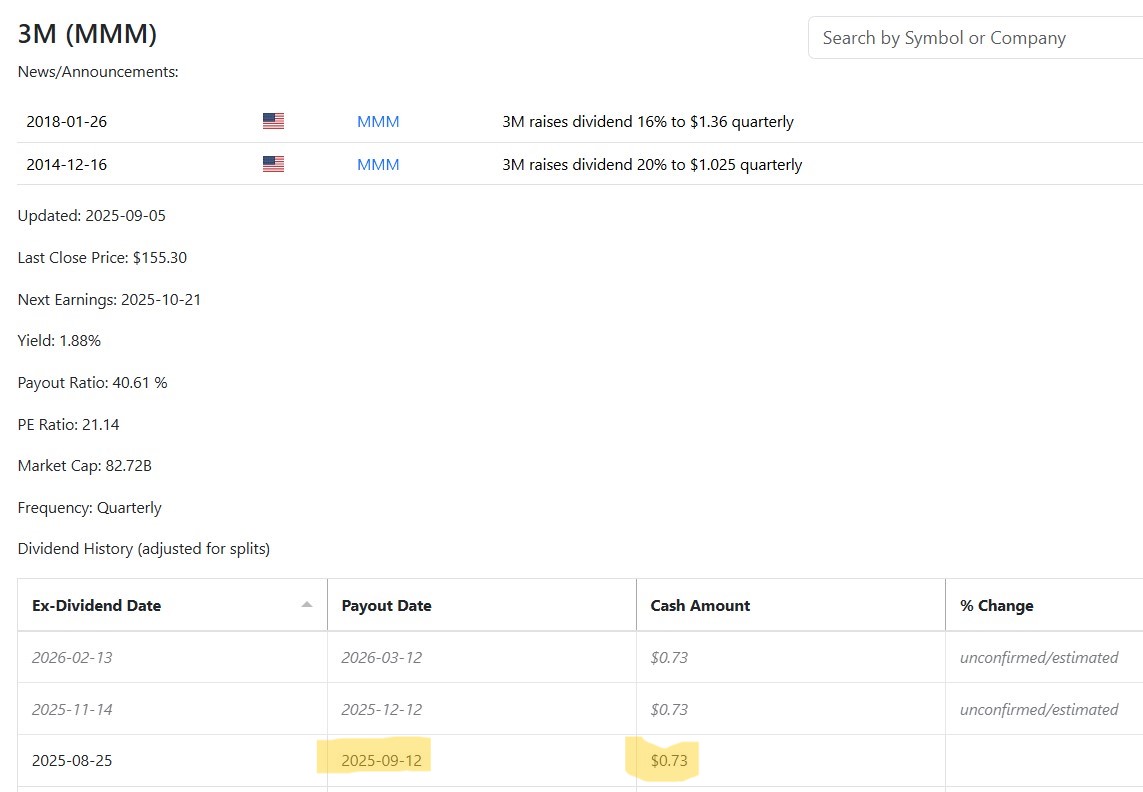
Task: Select the 3M raises dividend 20% announcement
Action: [x=652, y=165]
